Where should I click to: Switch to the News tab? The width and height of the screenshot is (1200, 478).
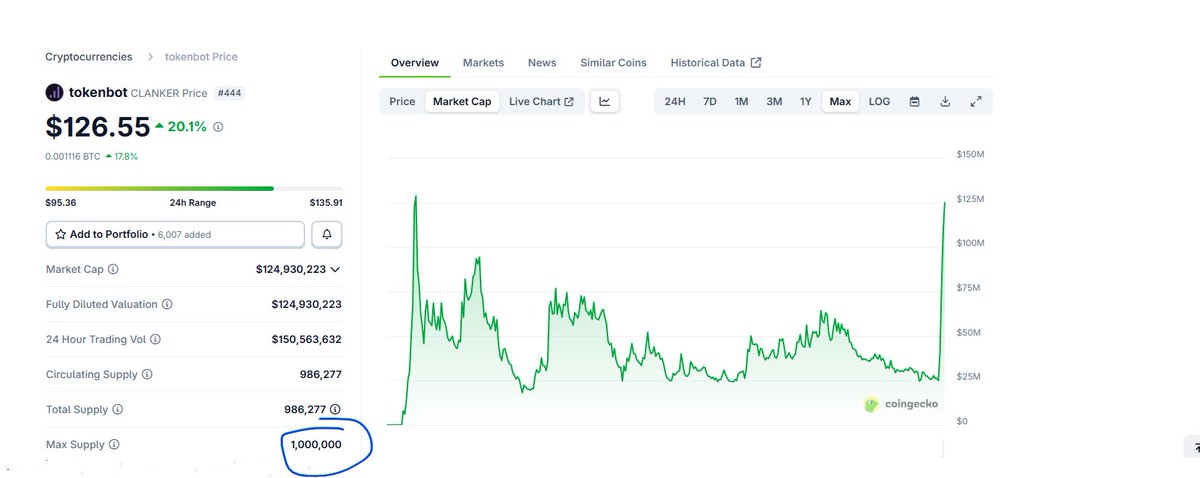[542, 62]
